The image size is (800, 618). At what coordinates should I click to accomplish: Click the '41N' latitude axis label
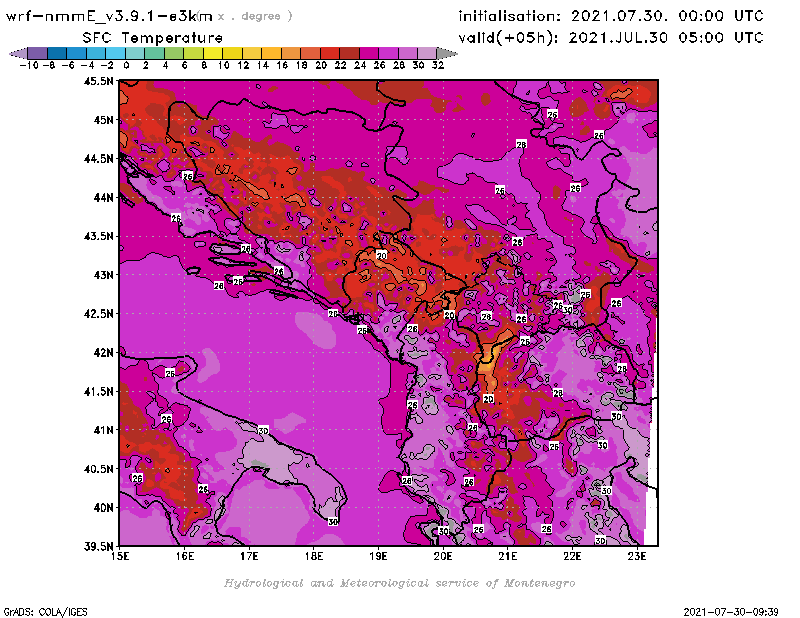tap(104, 430)
